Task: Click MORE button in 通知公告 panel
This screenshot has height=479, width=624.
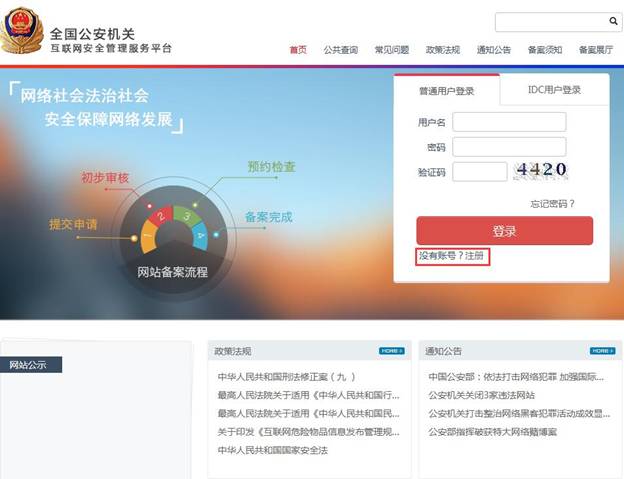Action: [x=601, y=351]
